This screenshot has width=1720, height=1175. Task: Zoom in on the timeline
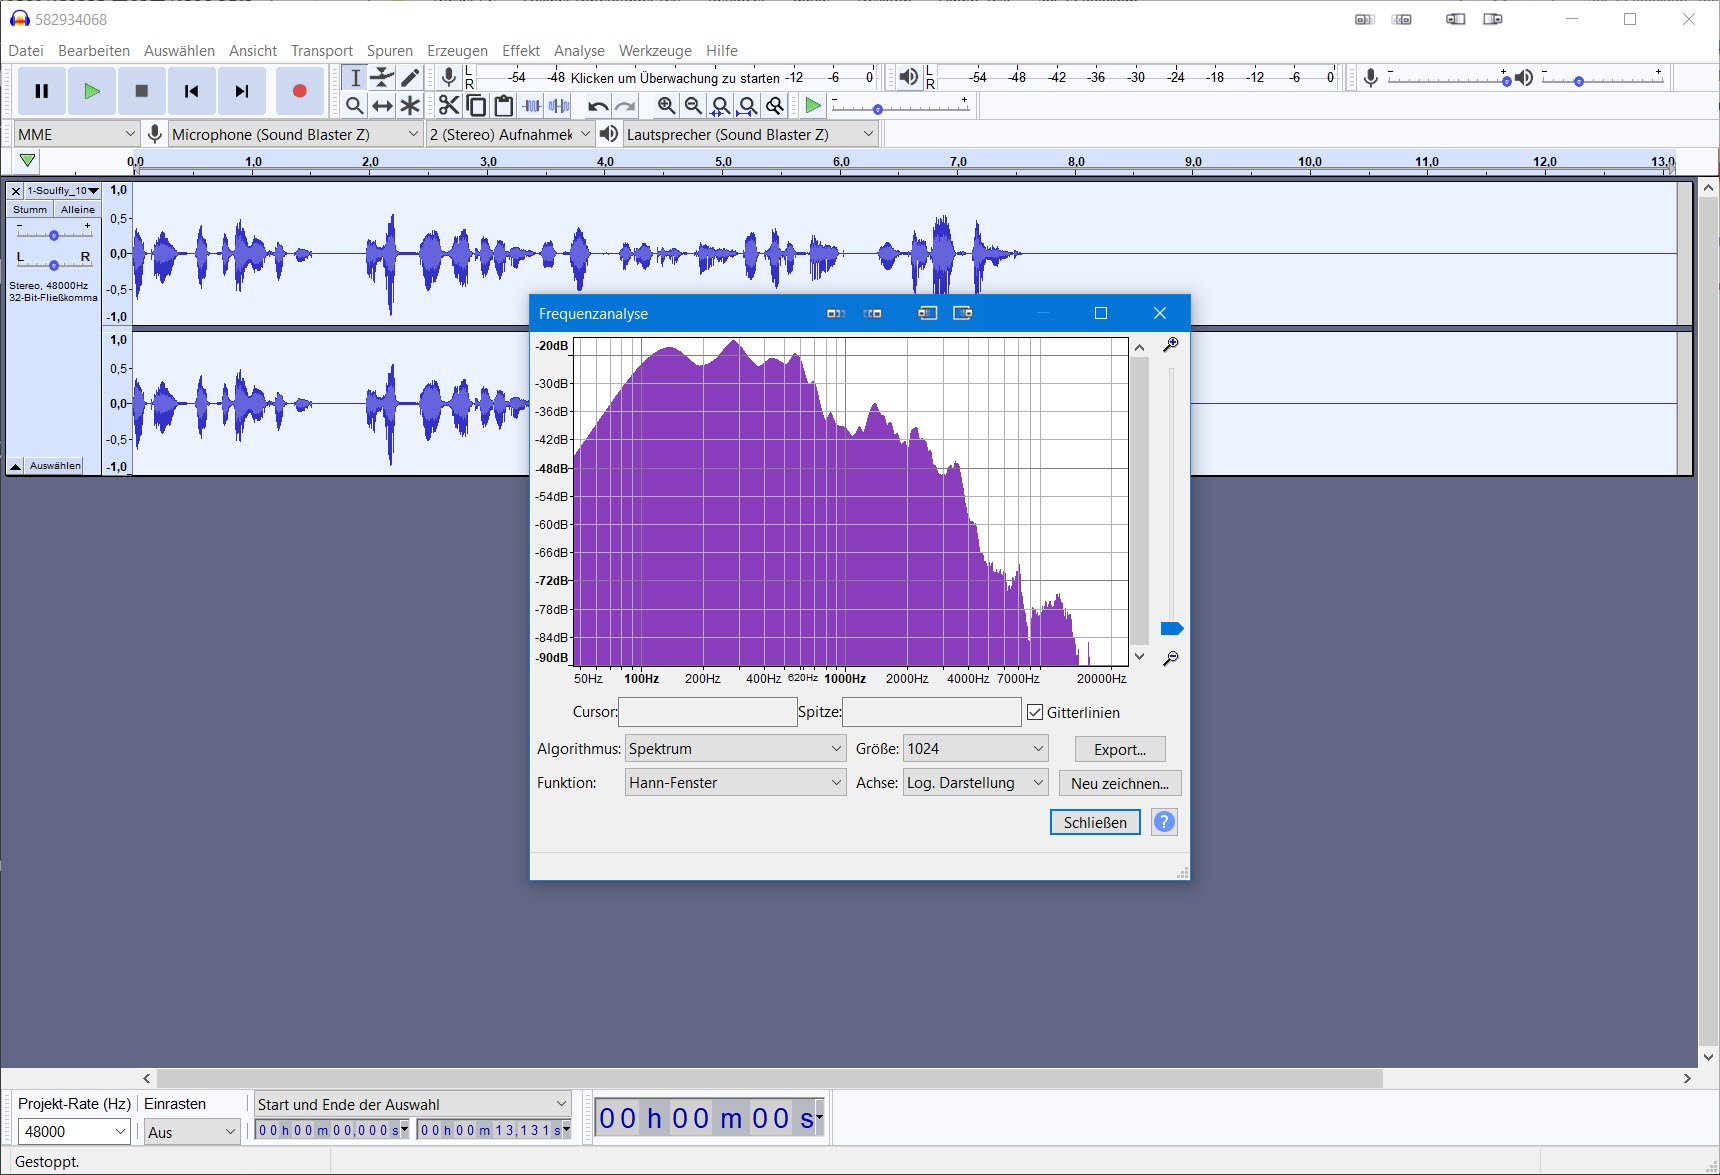point(667,105)
